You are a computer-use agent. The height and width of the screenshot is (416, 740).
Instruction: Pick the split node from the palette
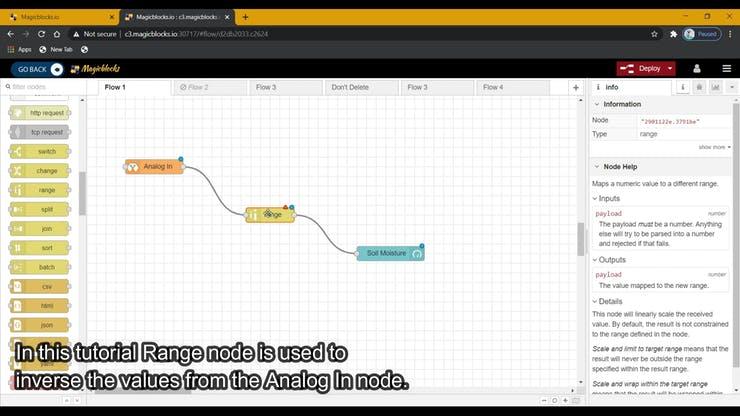(40, 209)
